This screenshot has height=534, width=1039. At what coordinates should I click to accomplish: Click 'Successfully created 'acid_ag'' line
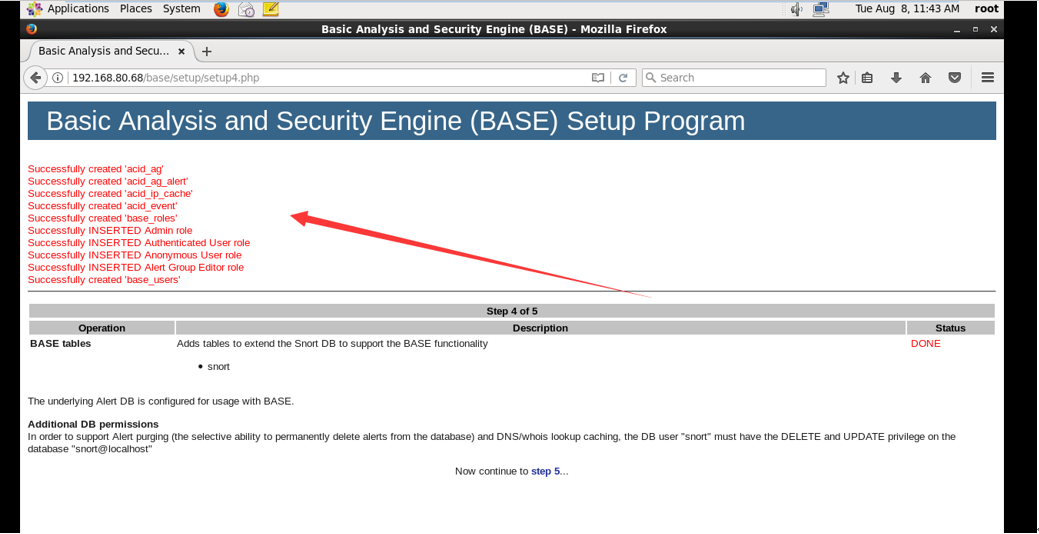pos(95,169)
